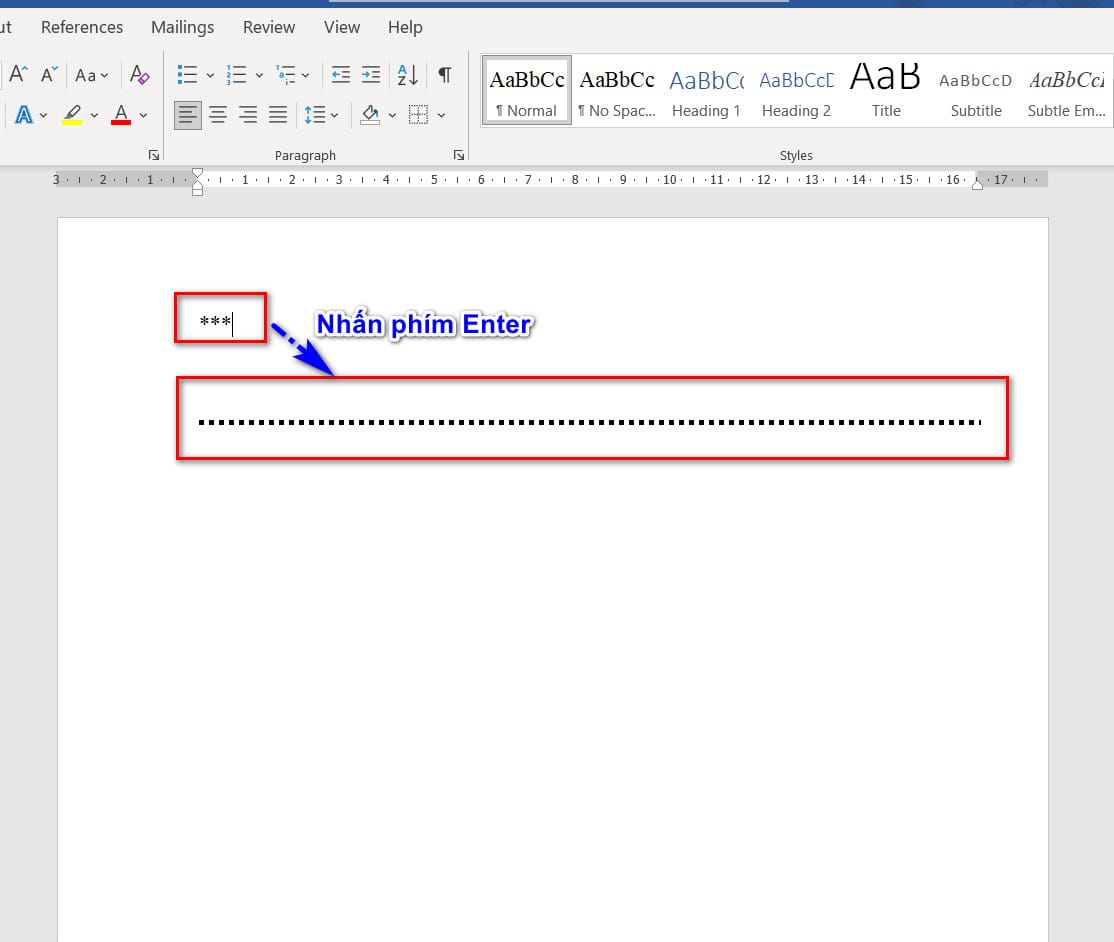Sort the text alphabetically
The height and width of the screenshot is (942, 1114).
click(407, 75)
